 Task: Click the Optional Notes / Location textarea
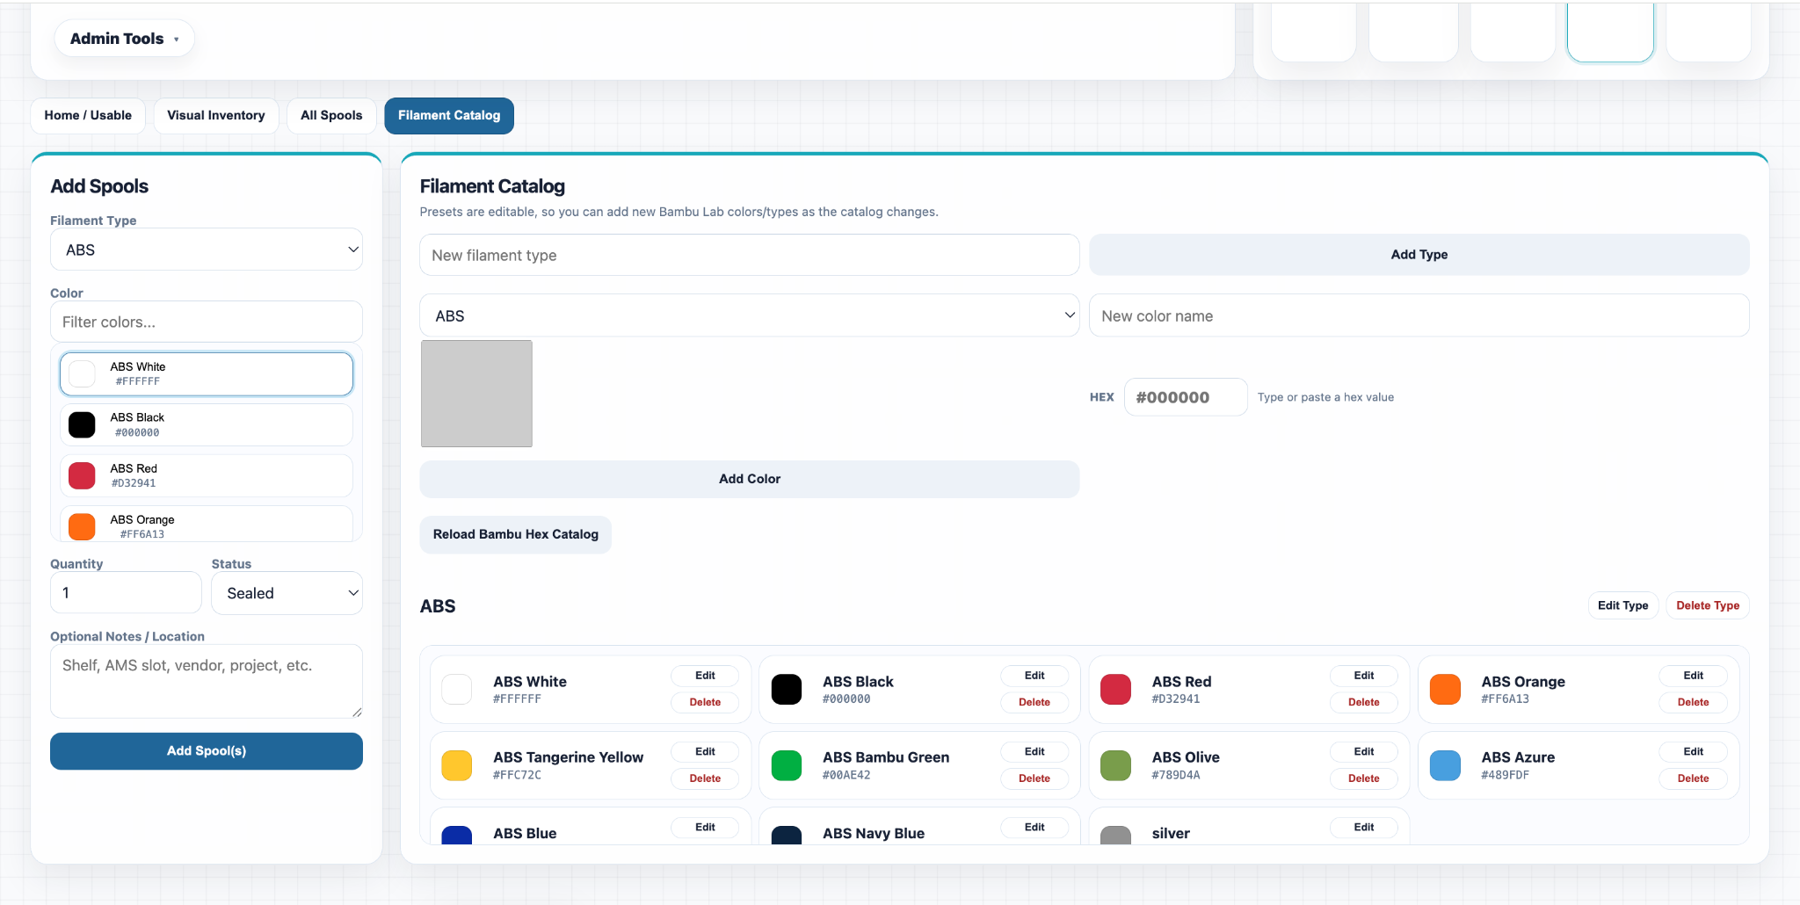pyautogui.click(x=206, y=681)
